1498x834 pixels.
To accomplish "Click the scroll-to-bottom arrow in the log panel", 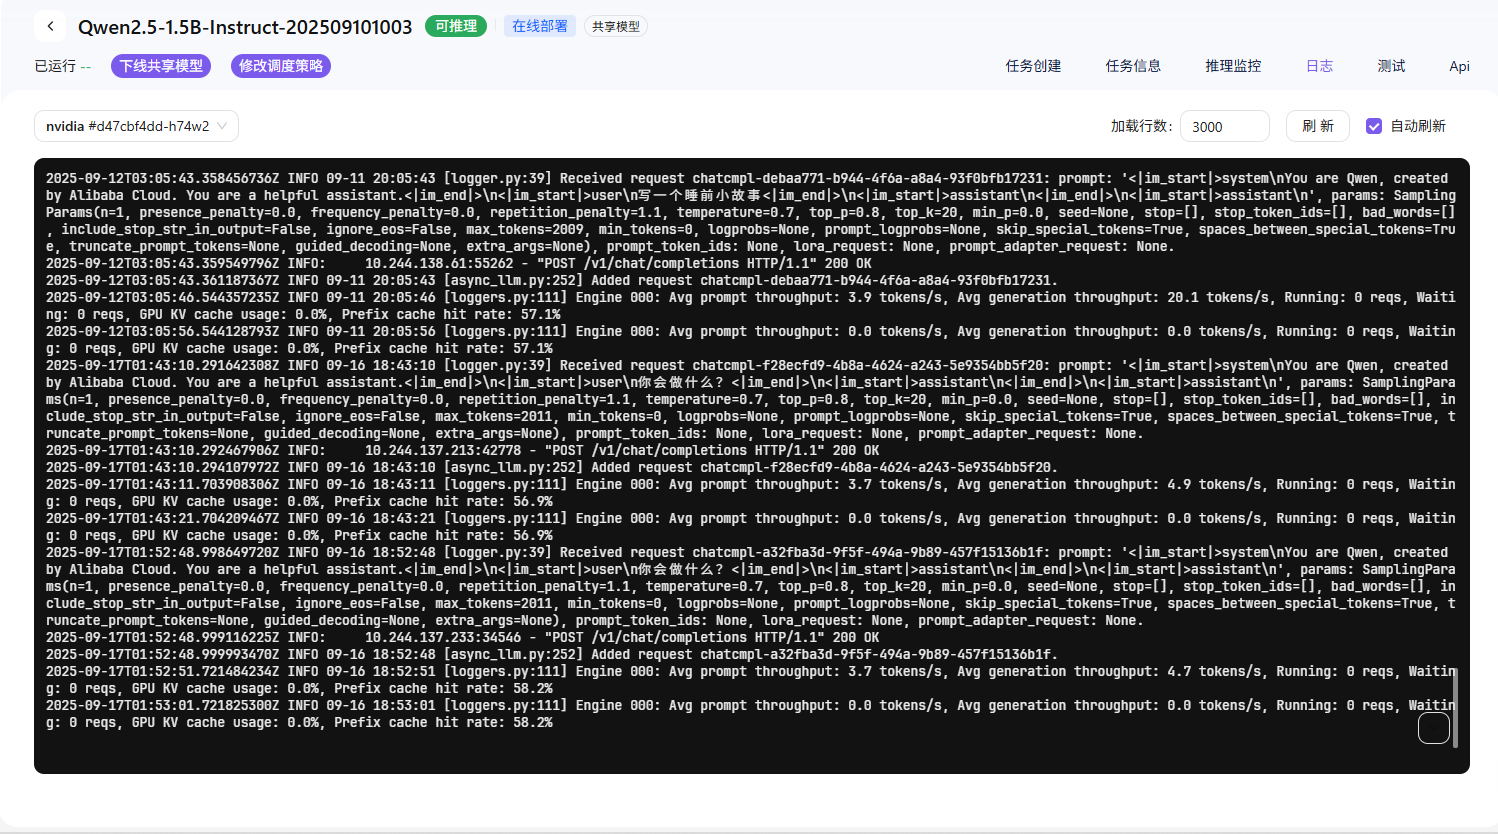I will pos(1433,728).
